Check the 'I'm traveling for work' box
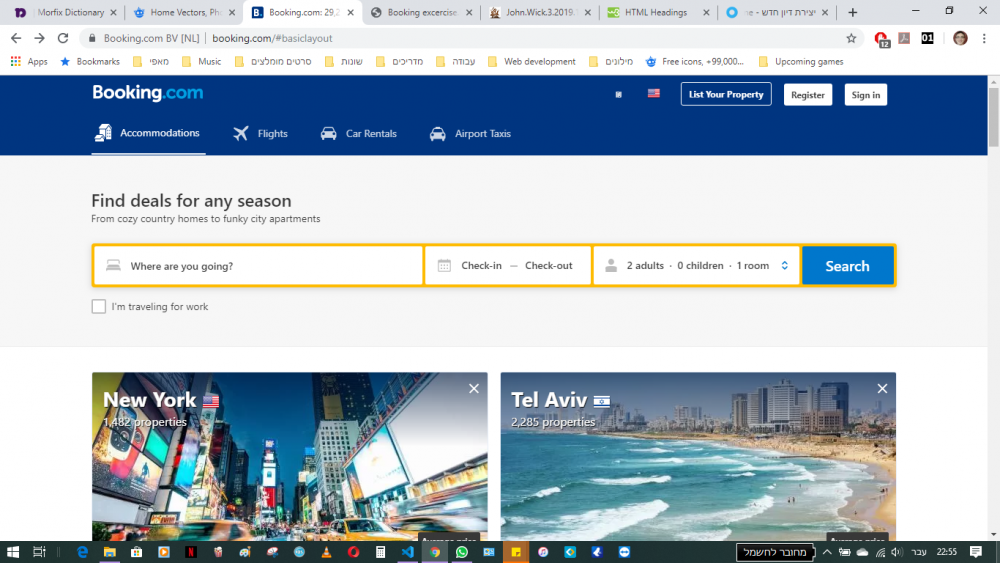Screen dimensions: 1000x563 coord(98,307)
